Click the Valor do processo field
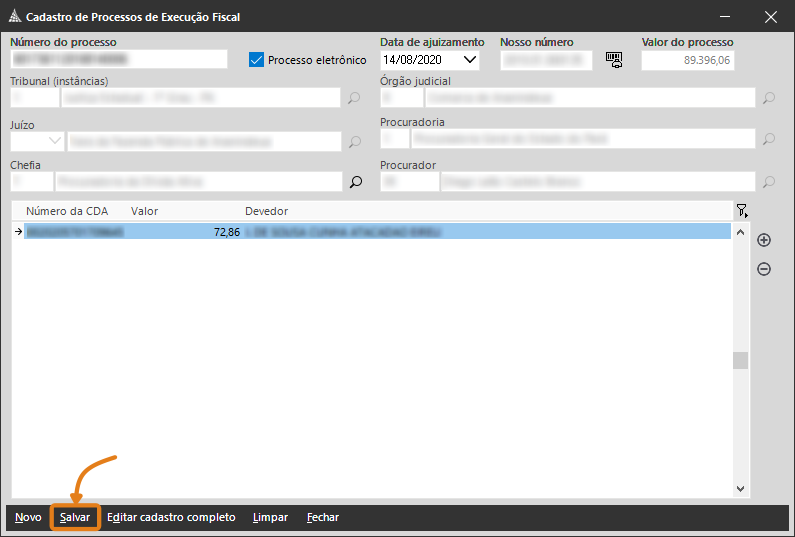Image resolution: width=795 pixels, height=537 pixels. click(687, 60)
